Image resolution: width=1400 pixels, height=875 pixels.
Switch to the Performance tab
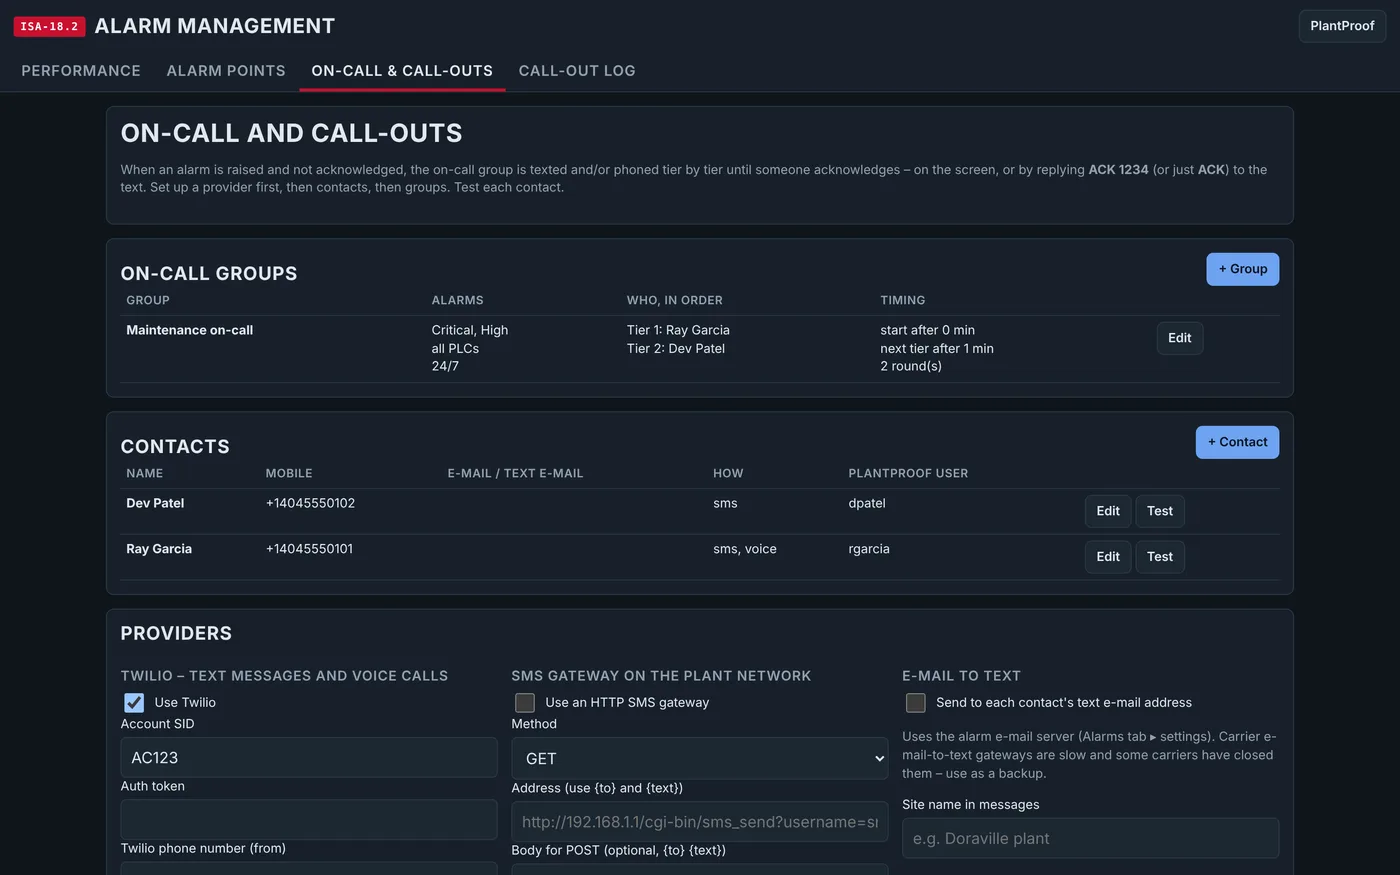[x=81, y=71]
